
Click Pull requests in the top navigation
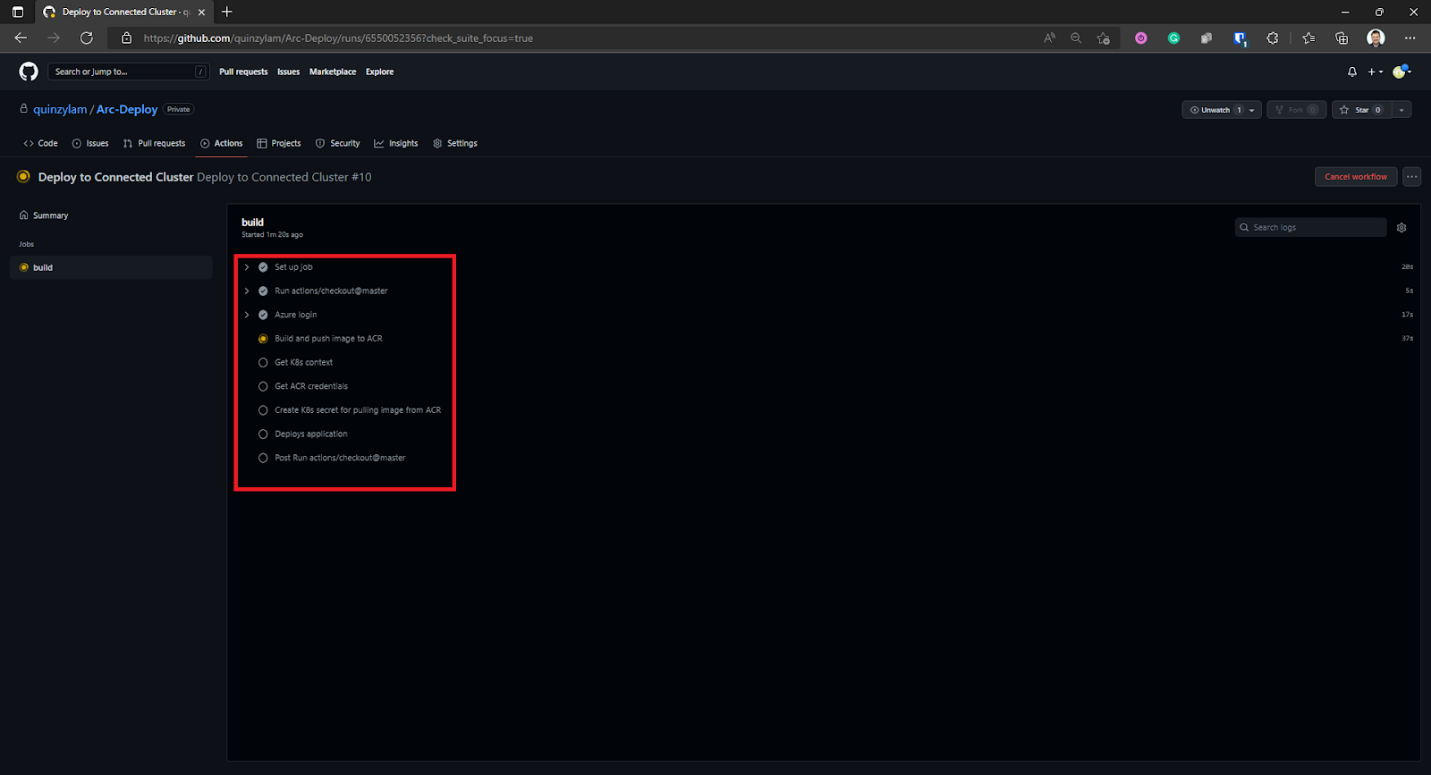tap(244, 72)
